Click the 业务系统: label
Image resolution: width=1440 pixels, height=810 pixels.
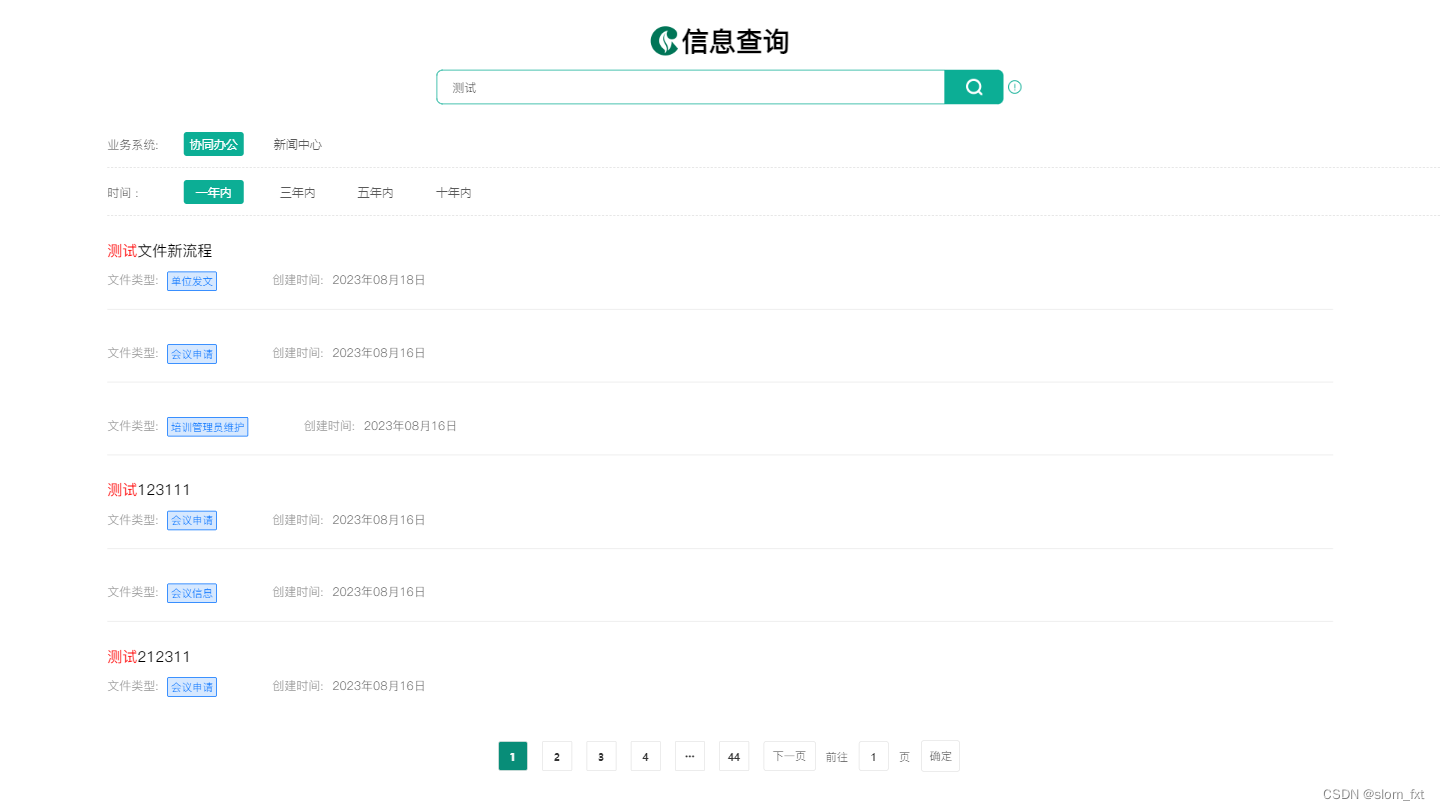click(133, 145)
